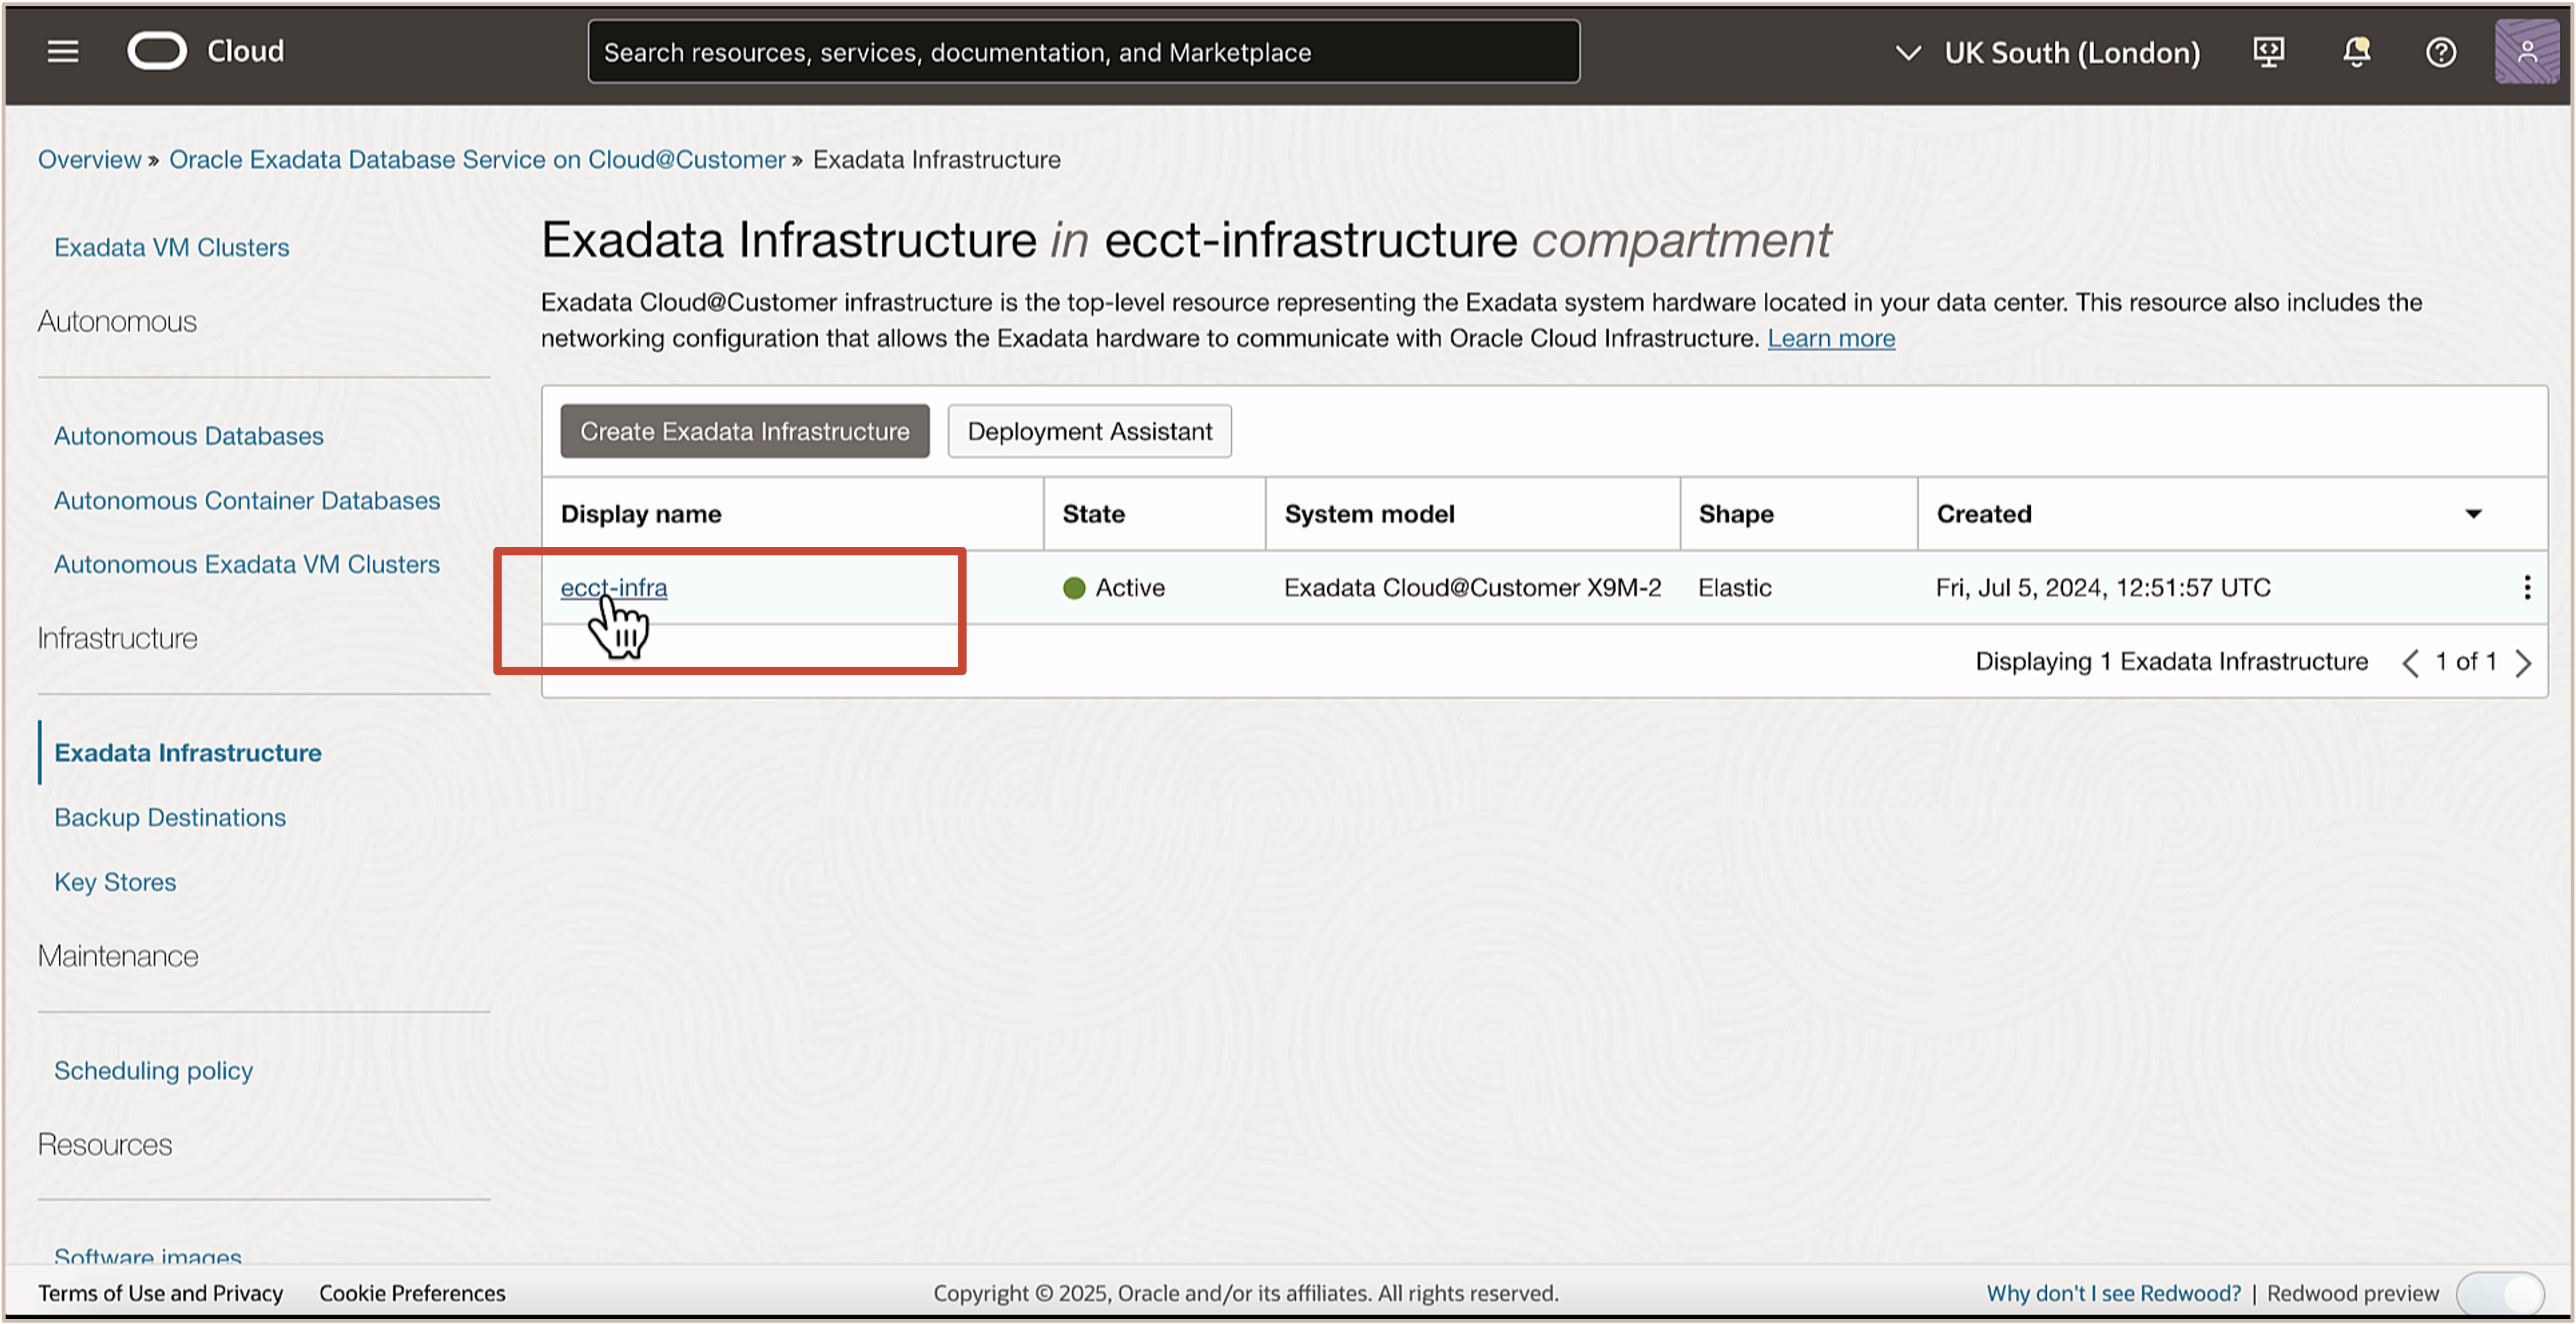Click the Create Exadata Infrastructure button
This screenshot has height=1324, width=2576.
(x=744, y=431)
